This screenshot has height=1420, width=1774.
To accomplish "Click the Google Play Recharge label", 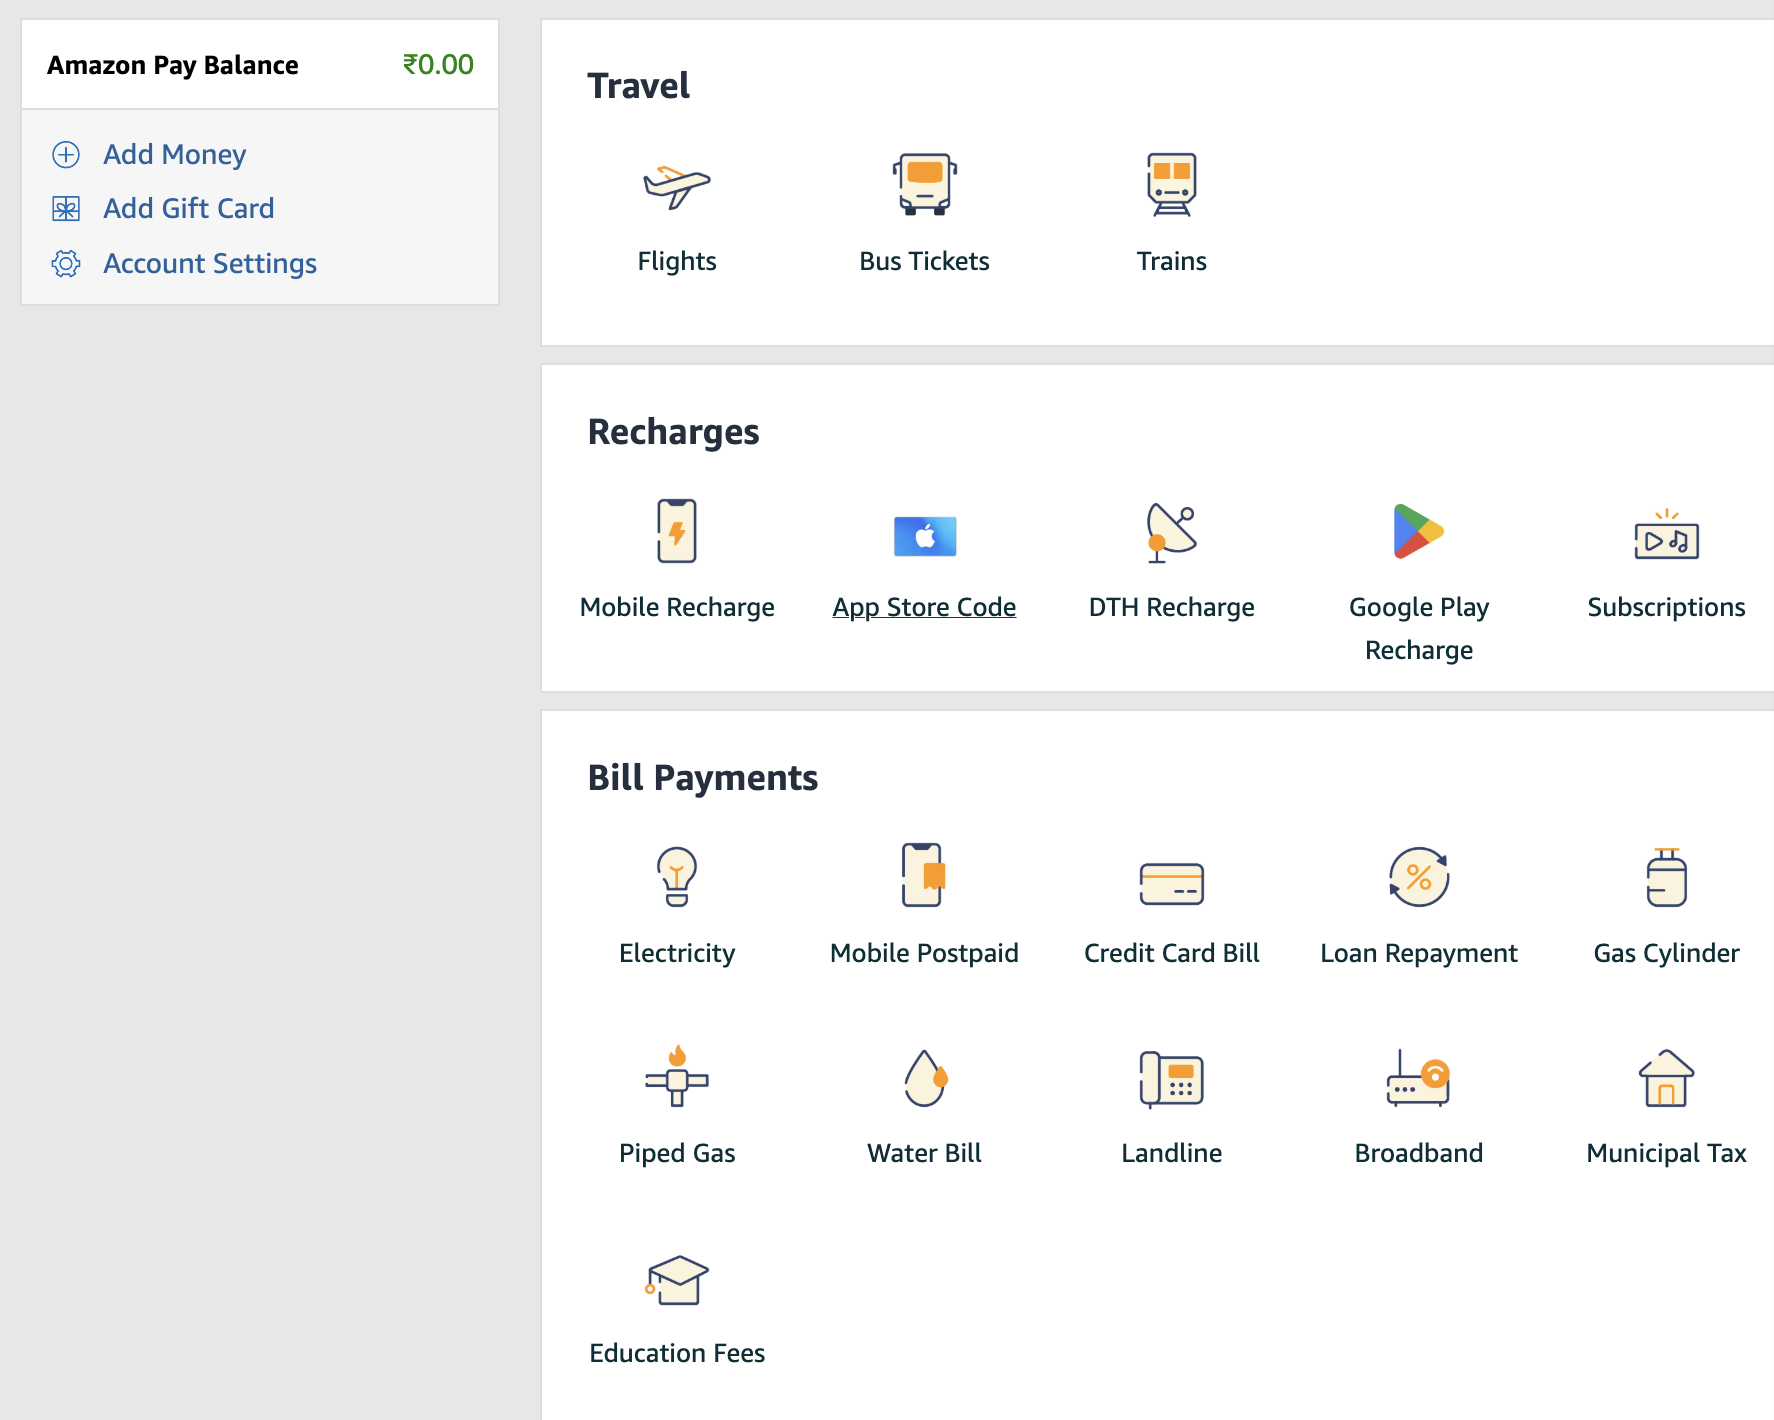I will pos(1419,628).
